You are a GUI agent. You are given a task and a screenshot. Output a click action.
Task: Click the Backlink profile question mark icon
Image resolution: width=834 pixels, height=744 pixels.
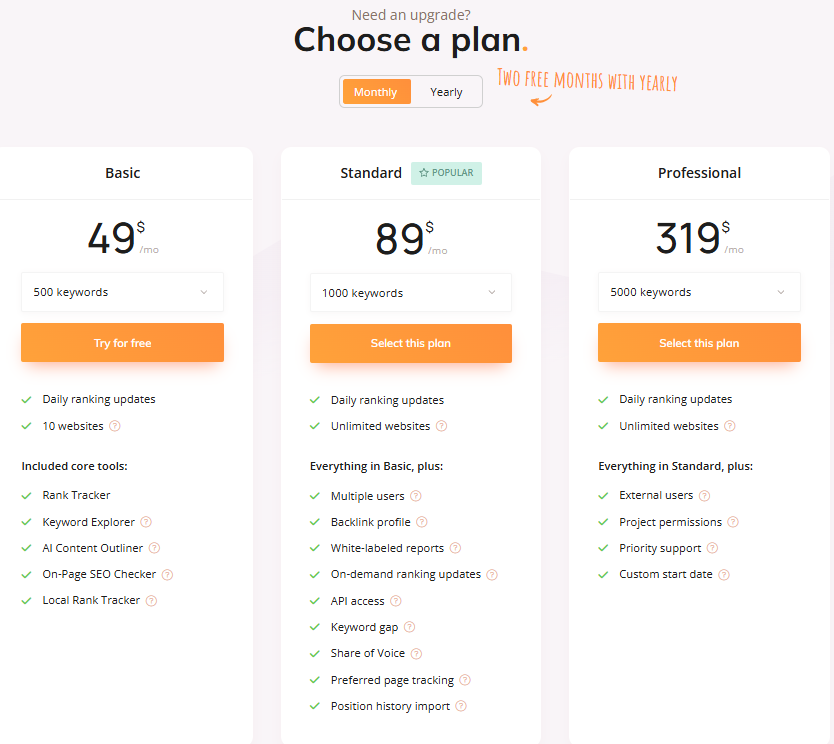[x=420, y=522]
